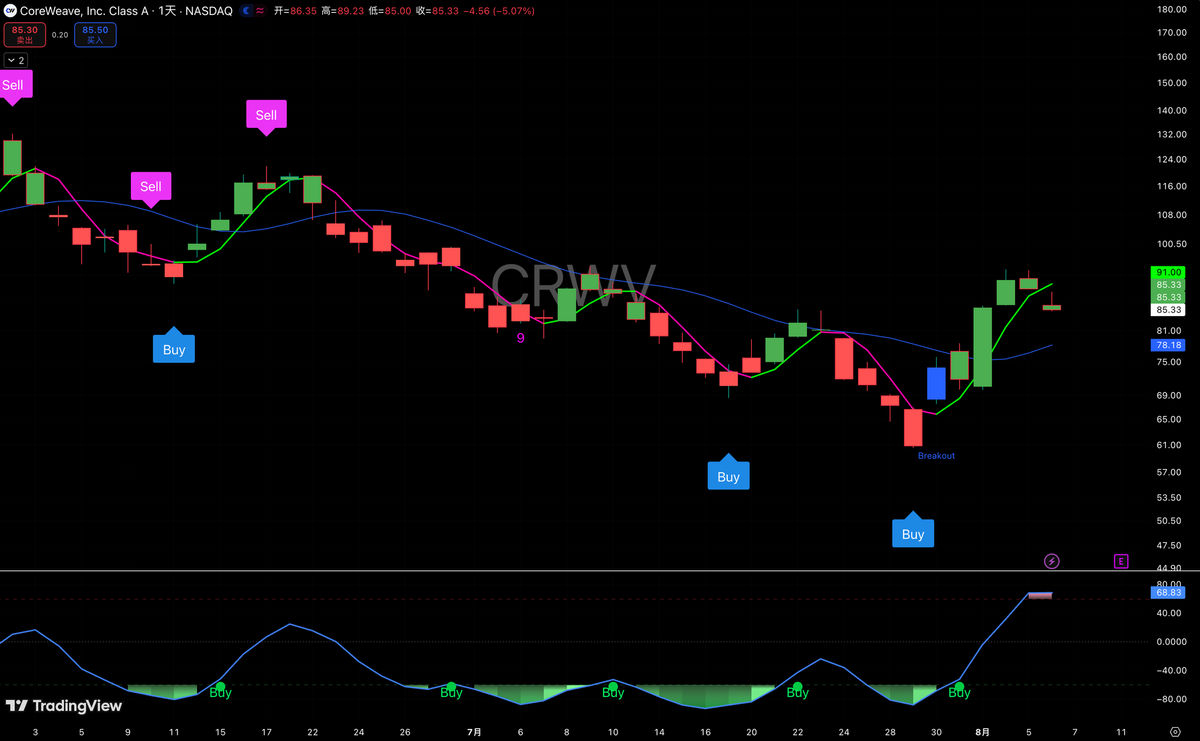Expand the collapsed indicators legend showing 2

[x=16, y=60]
